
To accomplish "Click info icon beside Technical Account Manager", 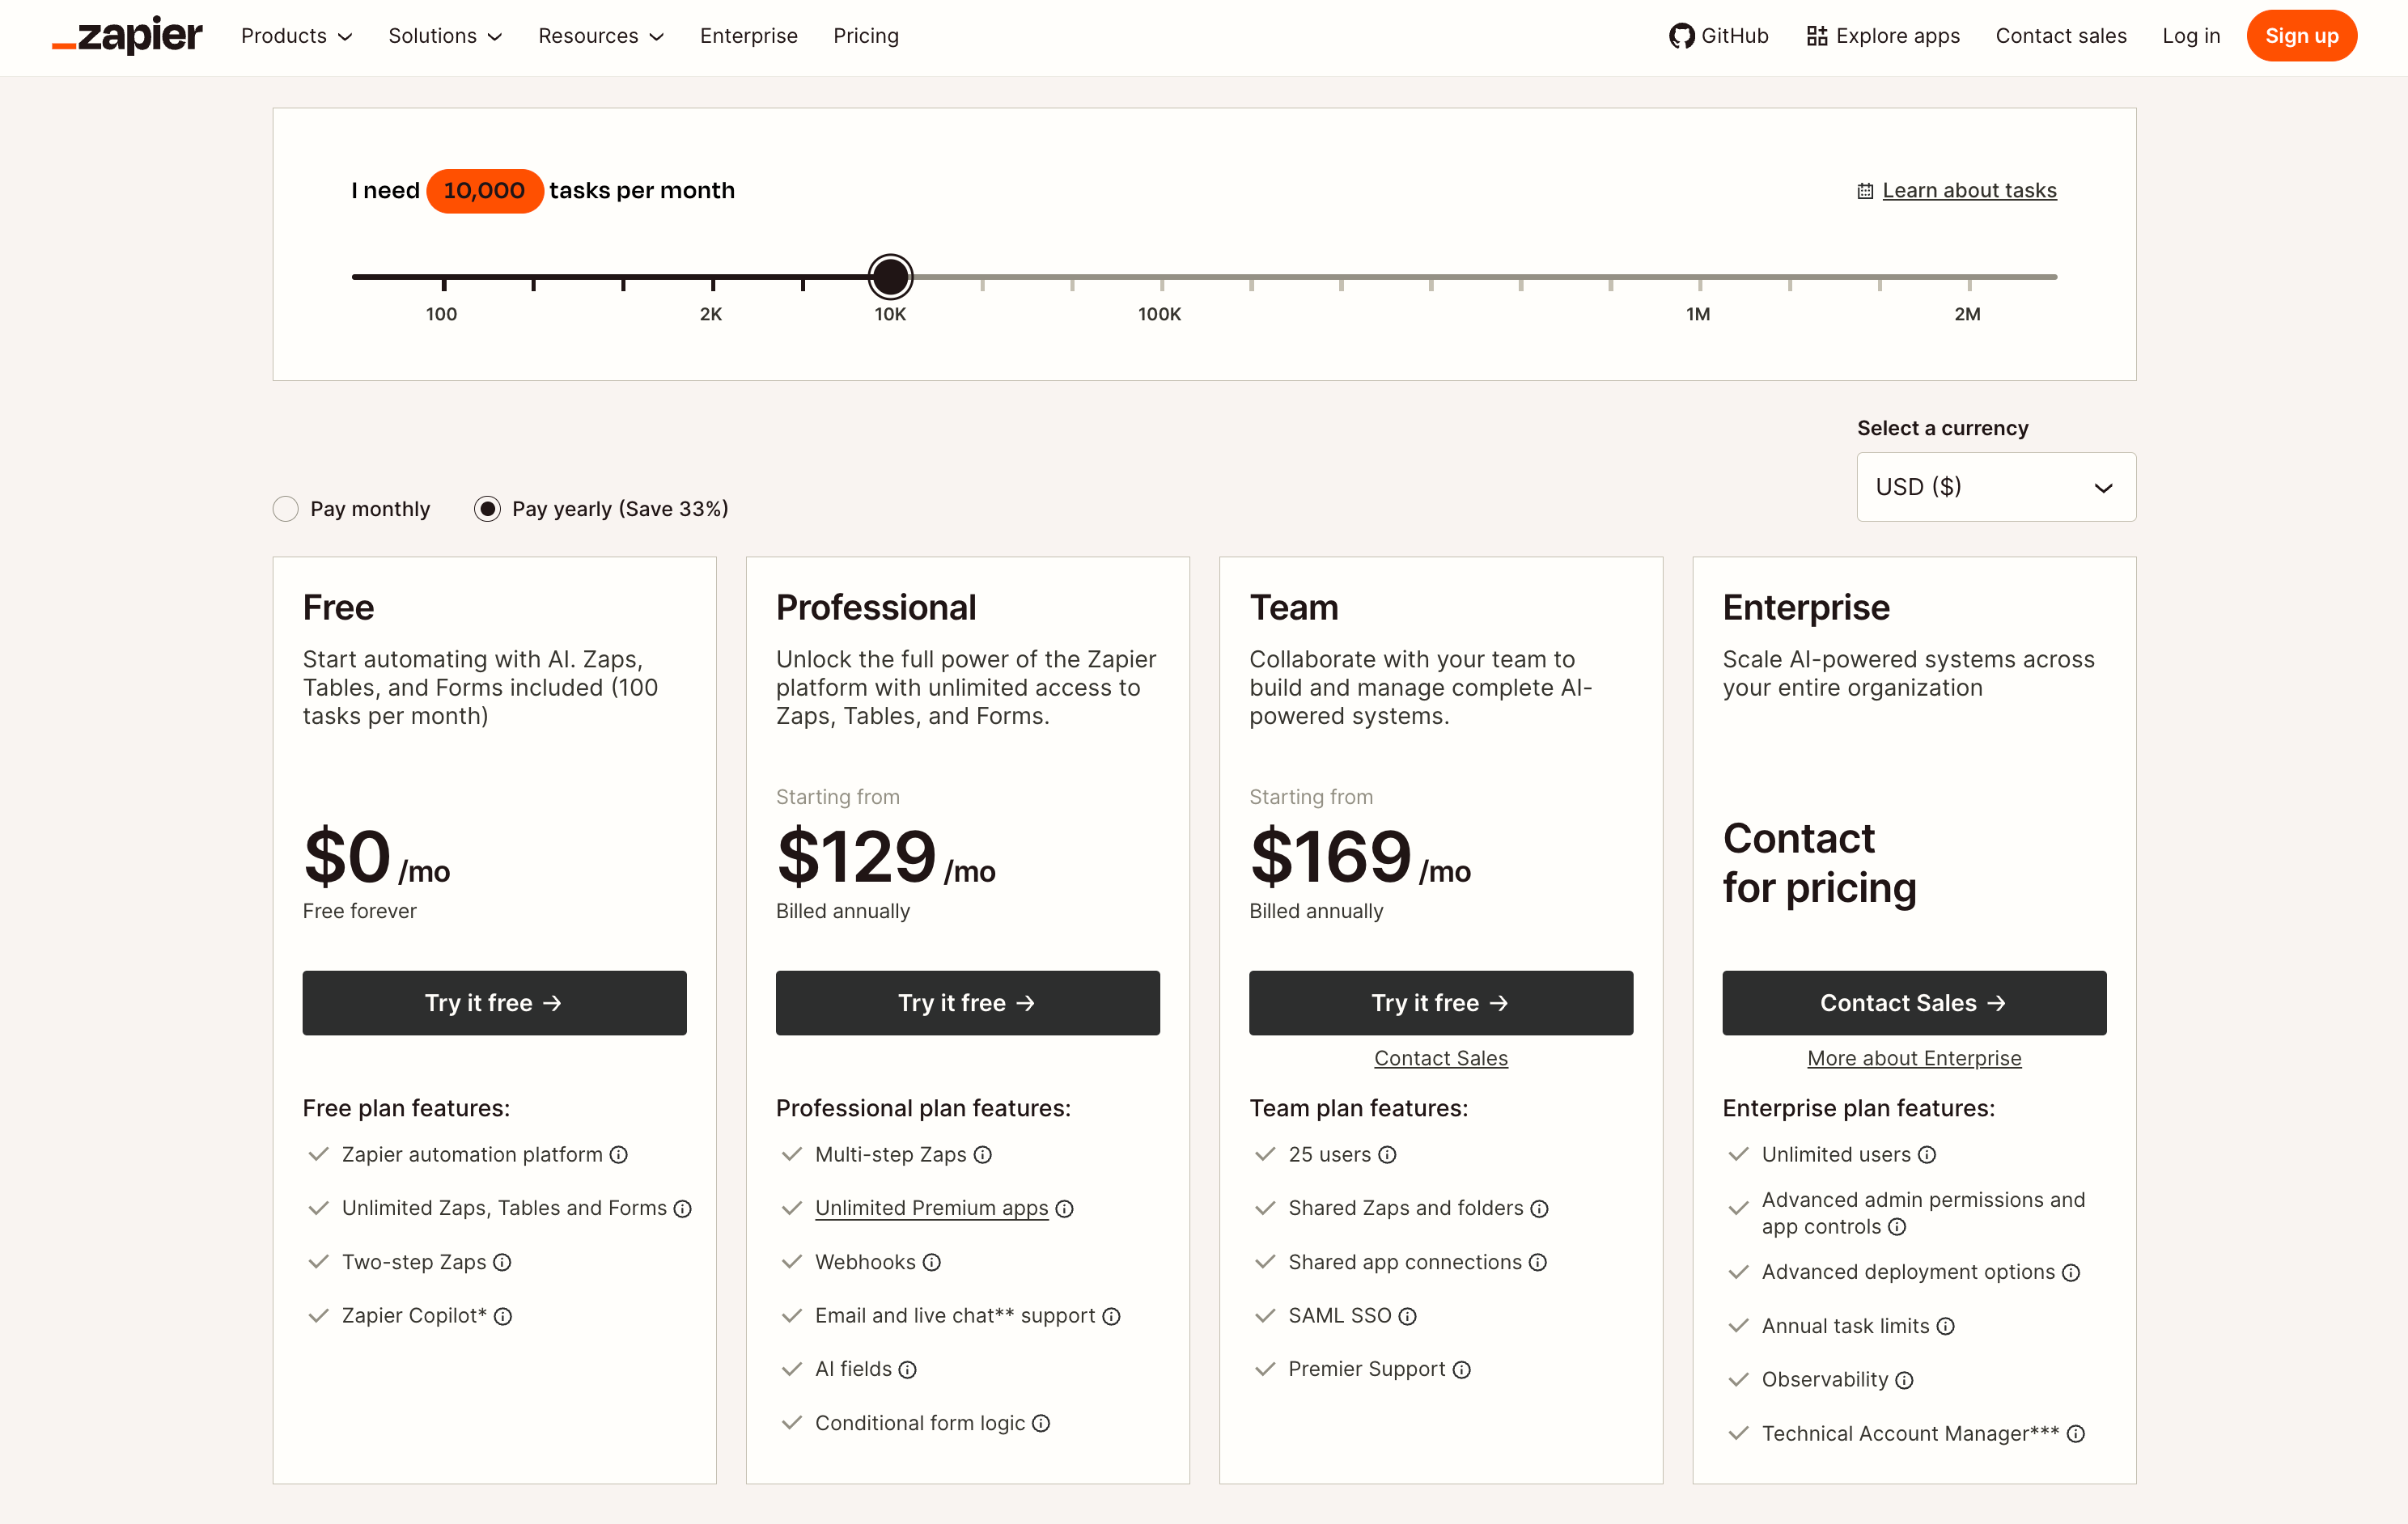I will [2076, 1435].
